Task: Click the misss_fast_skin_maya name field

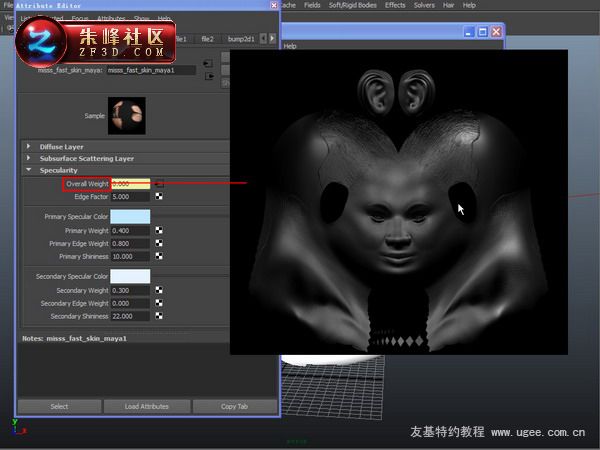Action: coord(151,70)
